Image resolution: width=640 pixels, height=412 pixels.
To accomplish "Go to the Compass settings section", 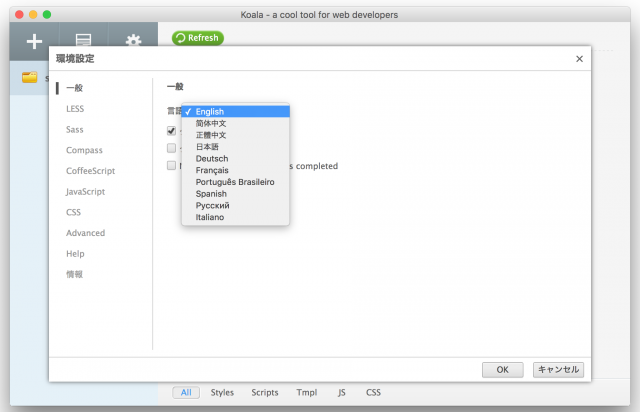I will point(84,150).
